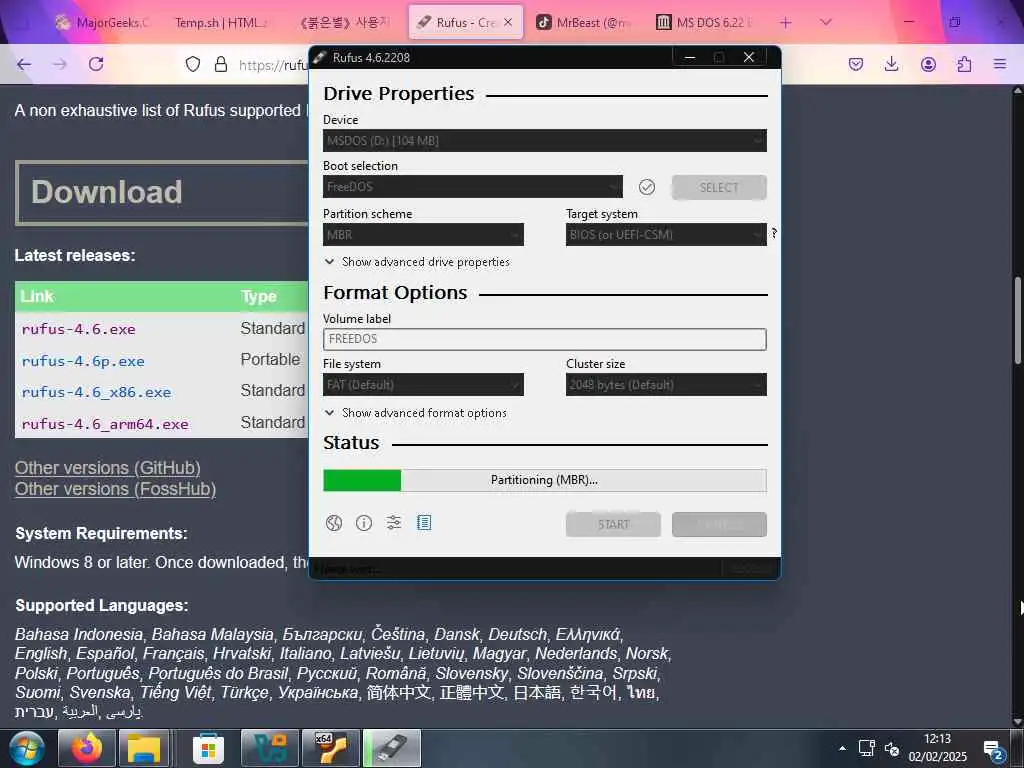Open Pocket save icon in browser toolbar
Image resolution: width=1024 pixels, height=768 pixels.
856,64
